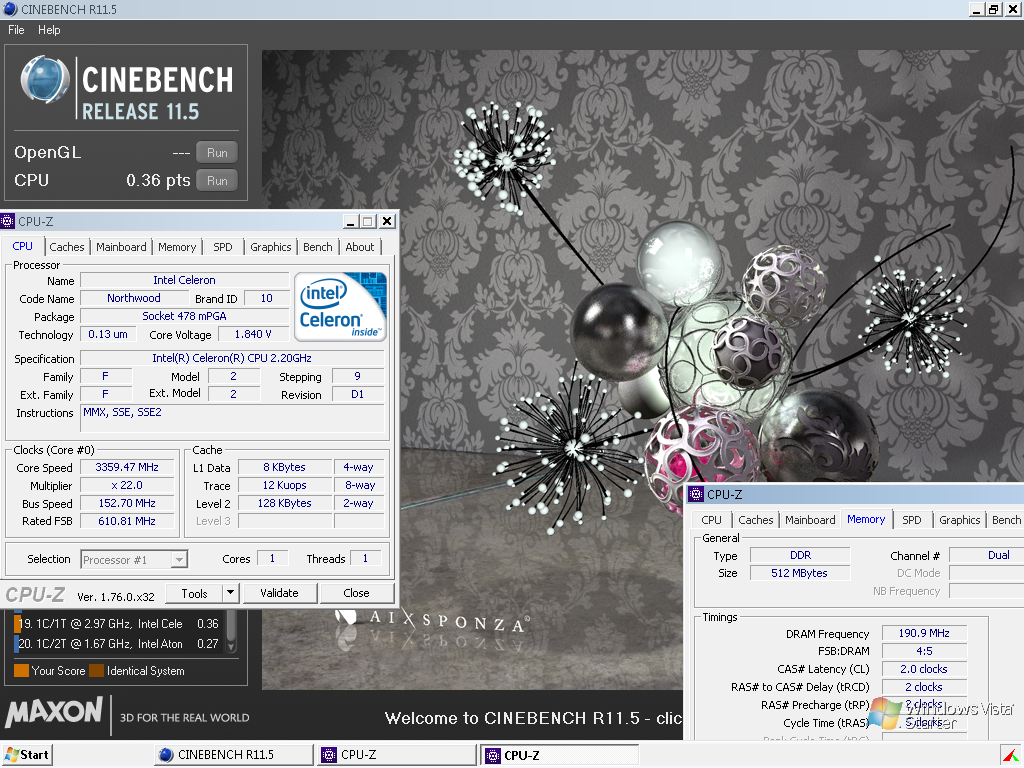1024x768 pixels.
Task: Click the Validate button
Action: coord(280,593)
